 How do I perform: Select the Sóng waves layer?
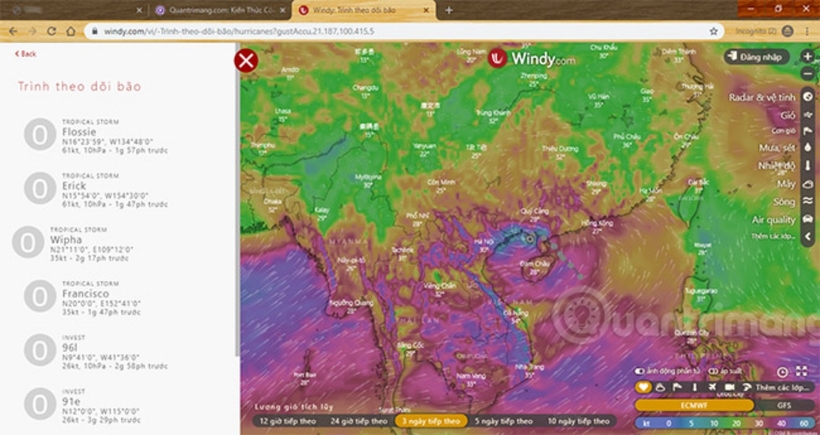(807, 201)
